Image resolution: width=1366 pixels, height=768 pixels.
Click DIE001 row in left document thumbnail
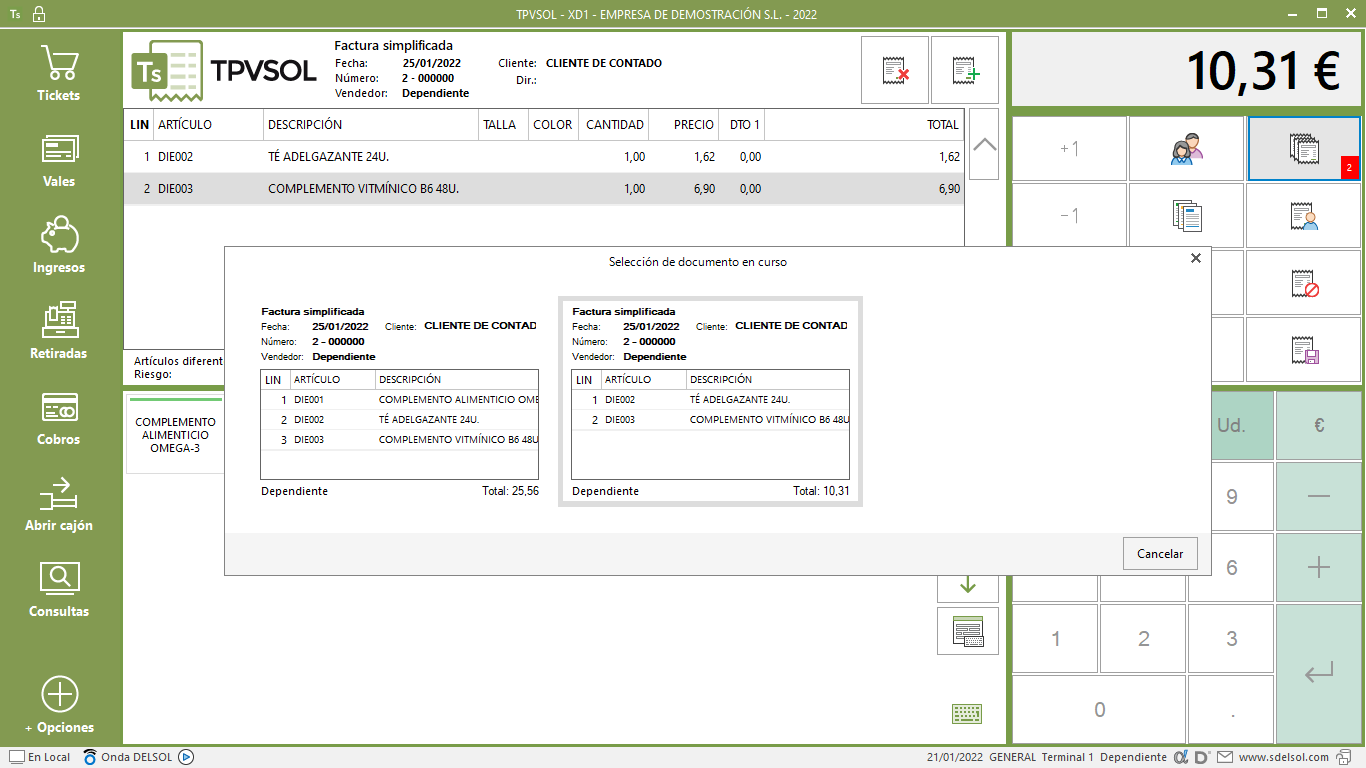point(399,400)
